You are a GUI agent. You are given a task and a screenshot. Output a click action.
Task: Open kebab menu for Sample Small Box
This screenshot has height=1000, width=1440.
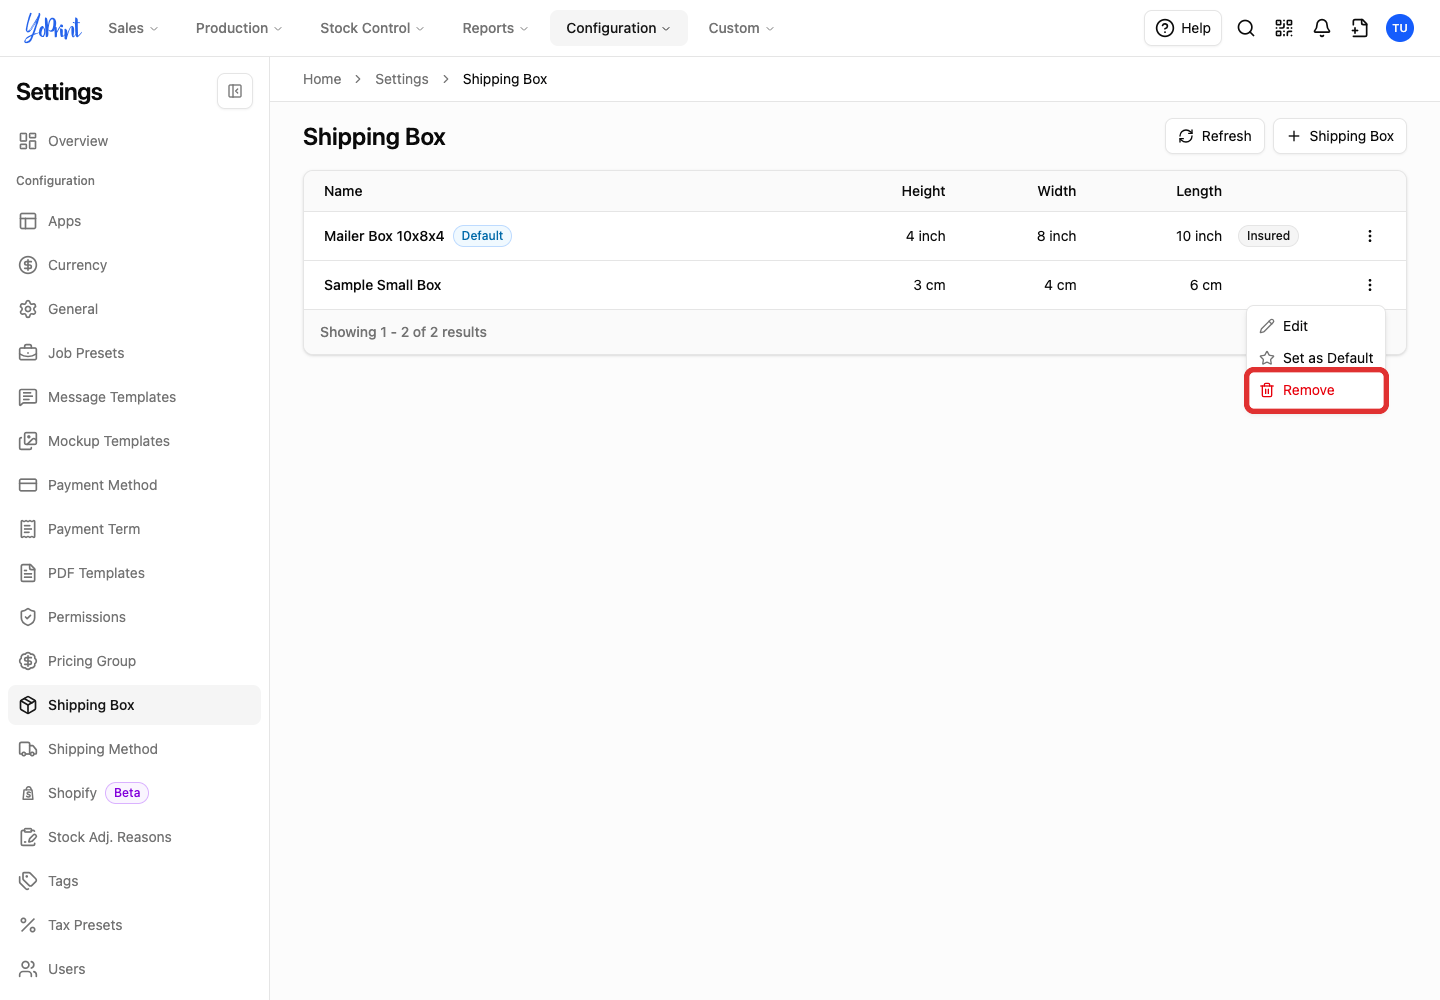click(1370, 285)
